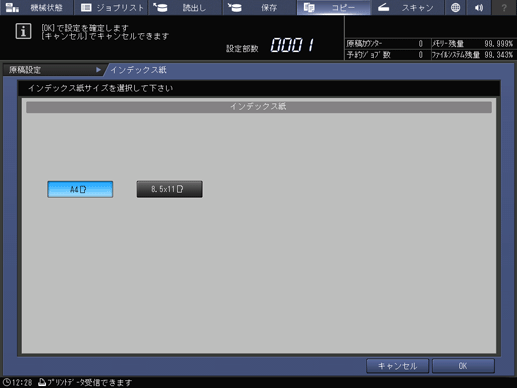Click the printer data status icon
The height and width of the screenshot is (388, 517).
(x=42, y=382)
